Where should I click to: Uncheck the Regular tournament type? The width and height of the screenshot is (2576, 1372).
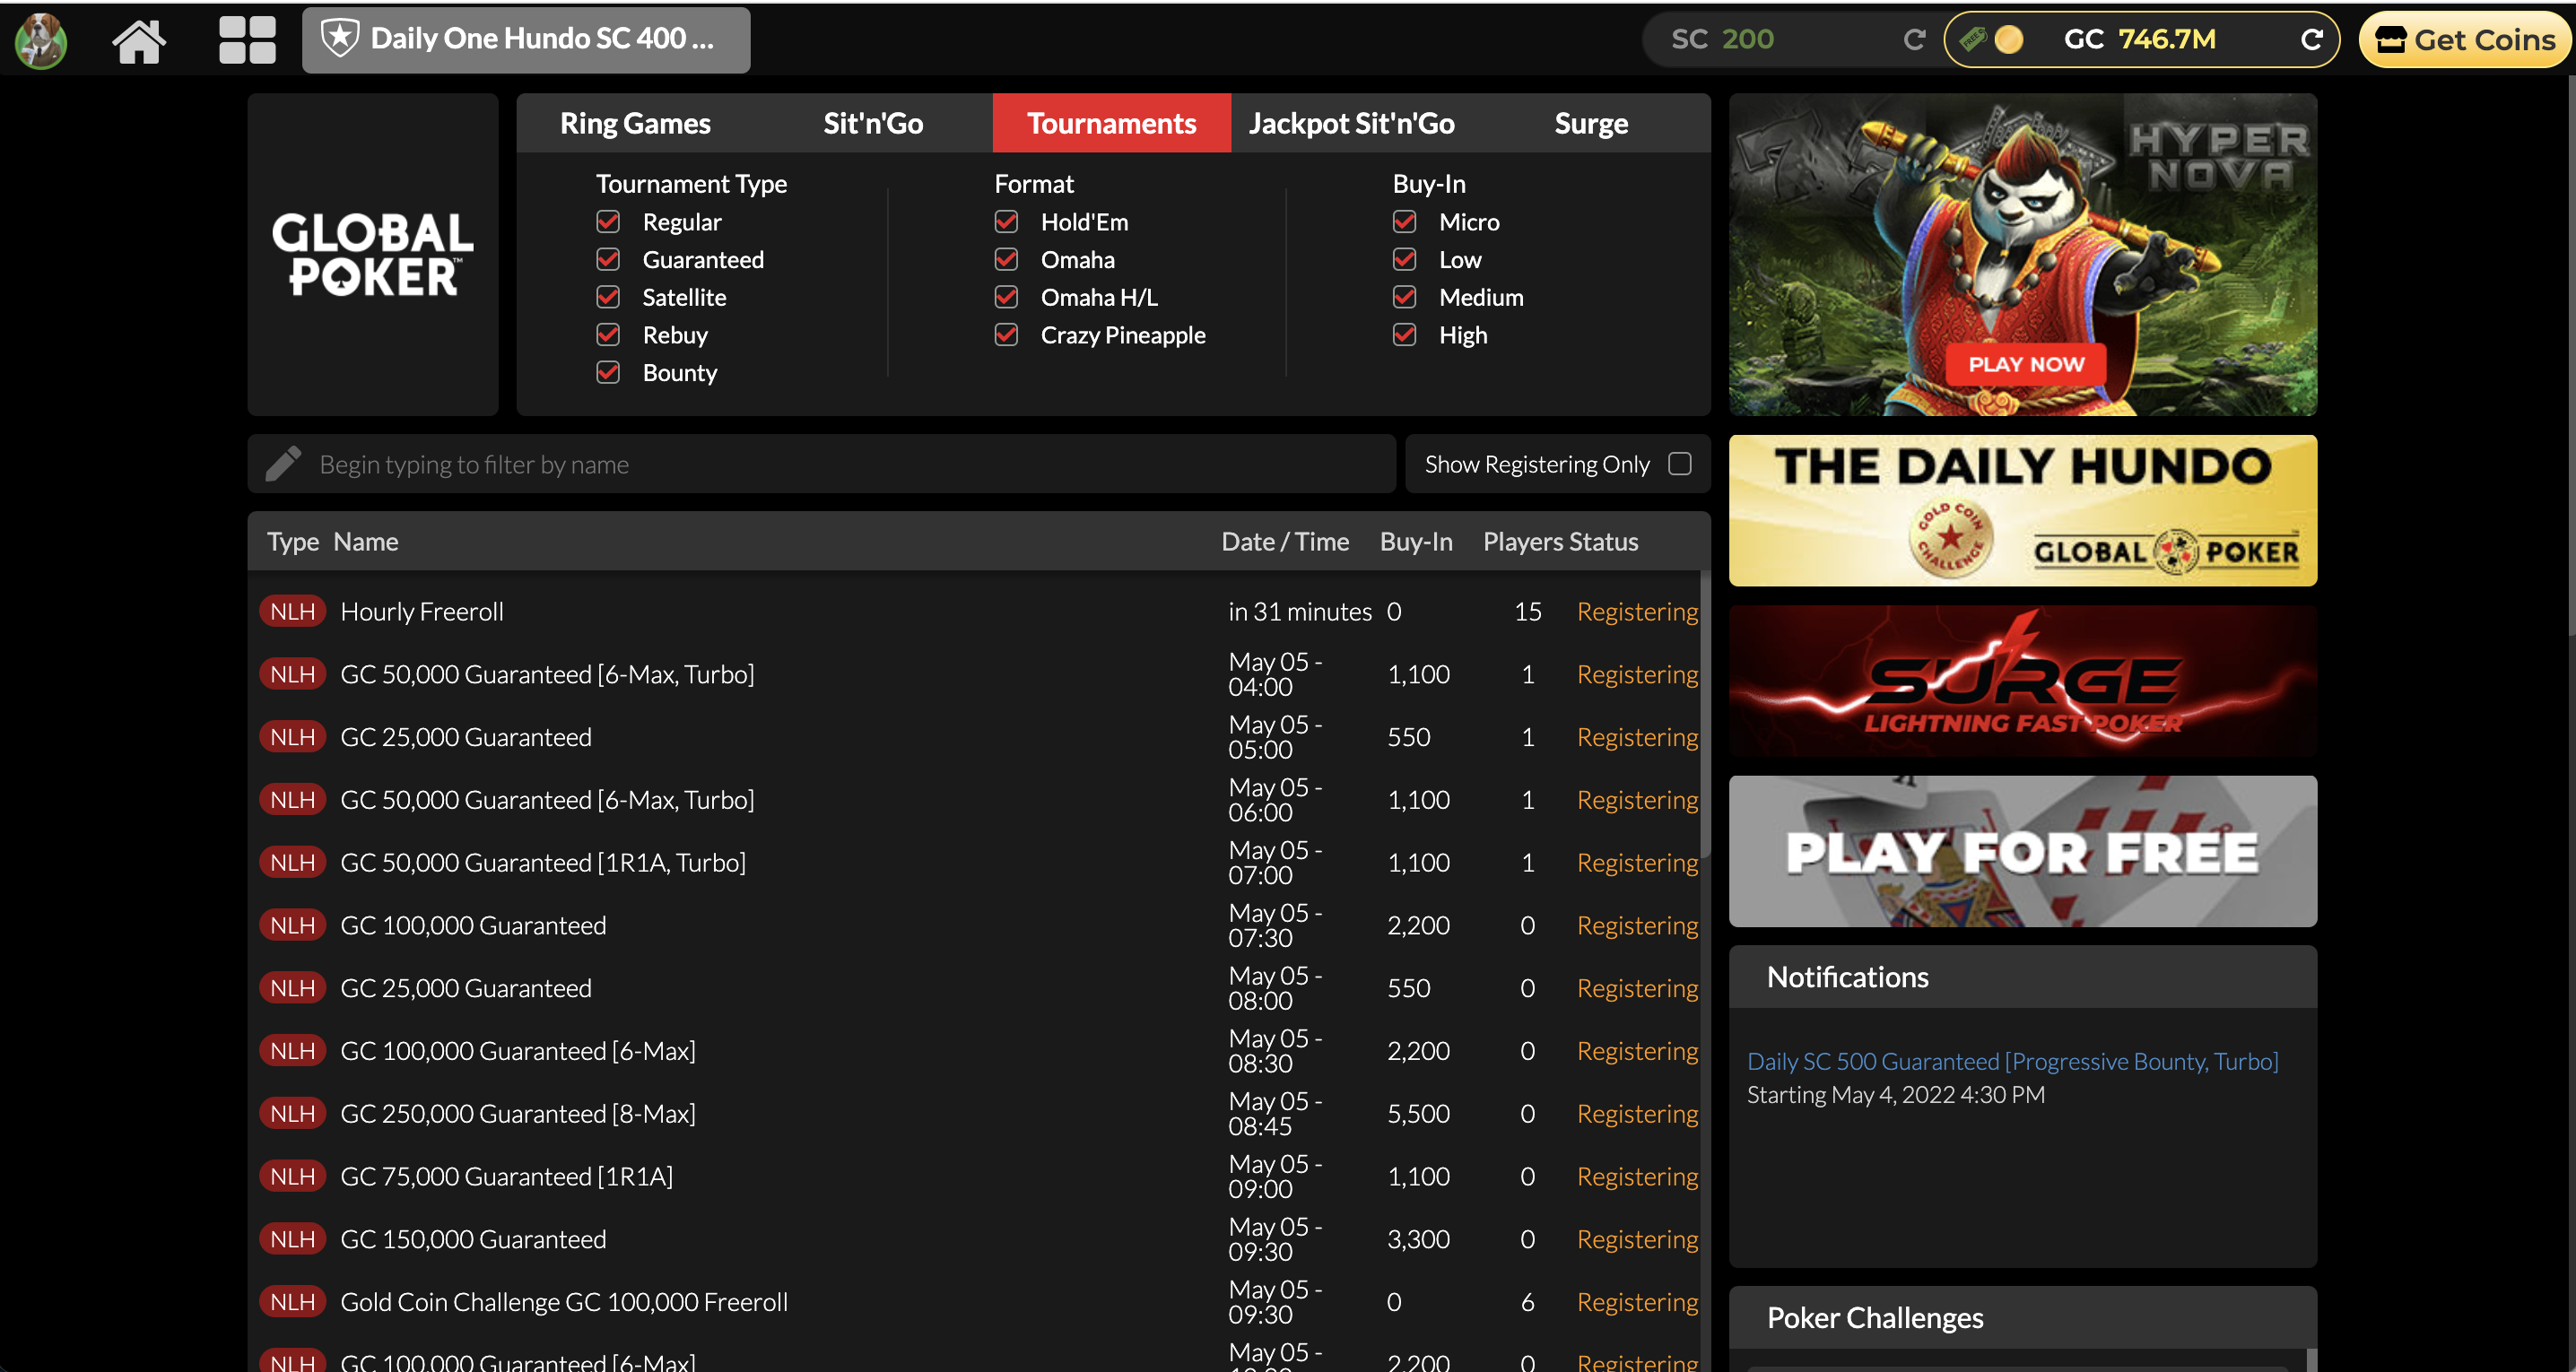[608, 221]
